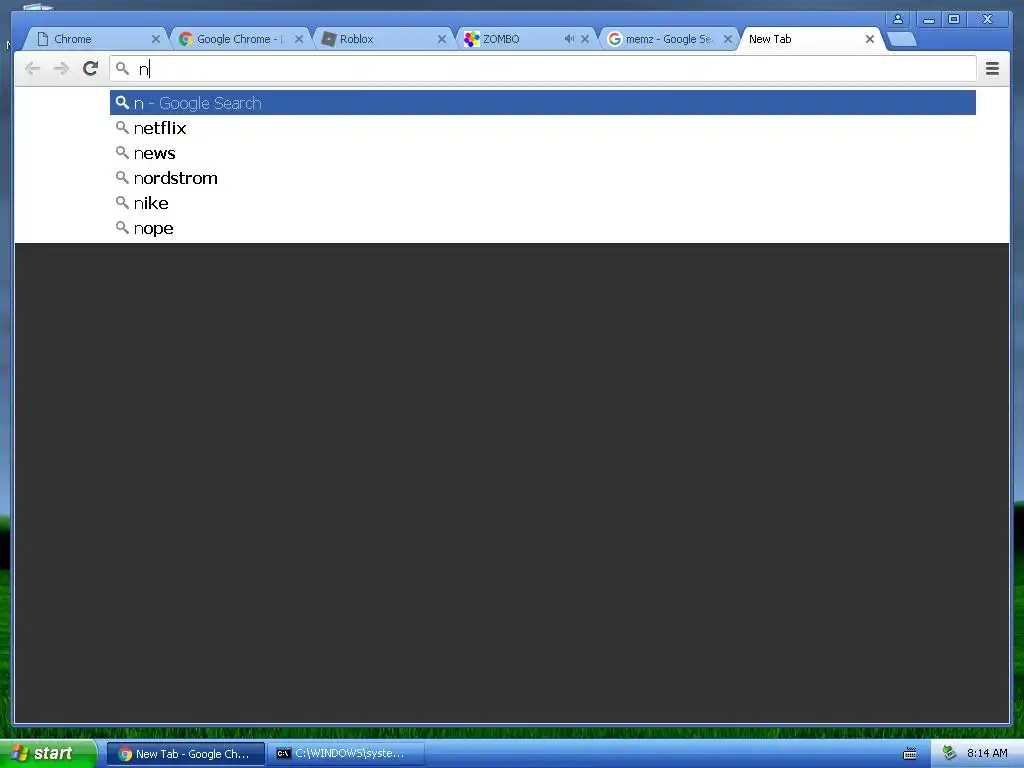Open a new tab with the new-tab button
The image size is (1024, 768).
(903, 39)
